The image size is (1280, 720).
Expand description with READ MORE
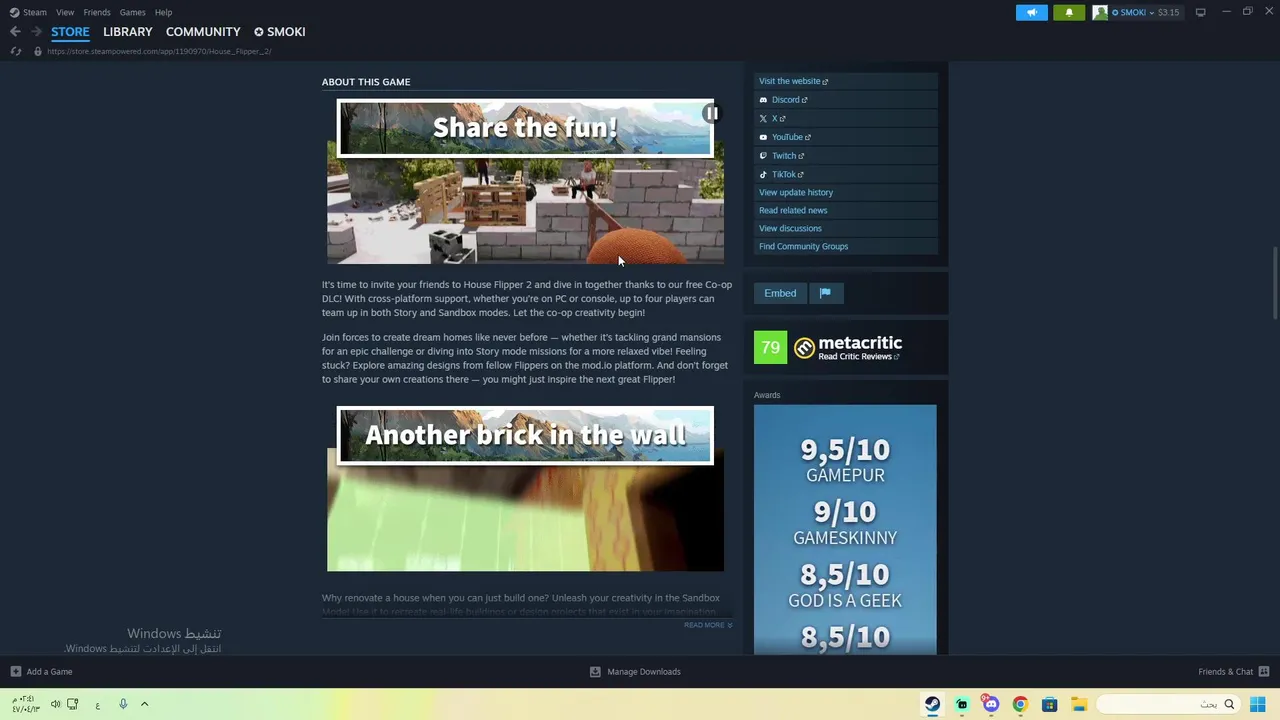(x=708, y=625)
